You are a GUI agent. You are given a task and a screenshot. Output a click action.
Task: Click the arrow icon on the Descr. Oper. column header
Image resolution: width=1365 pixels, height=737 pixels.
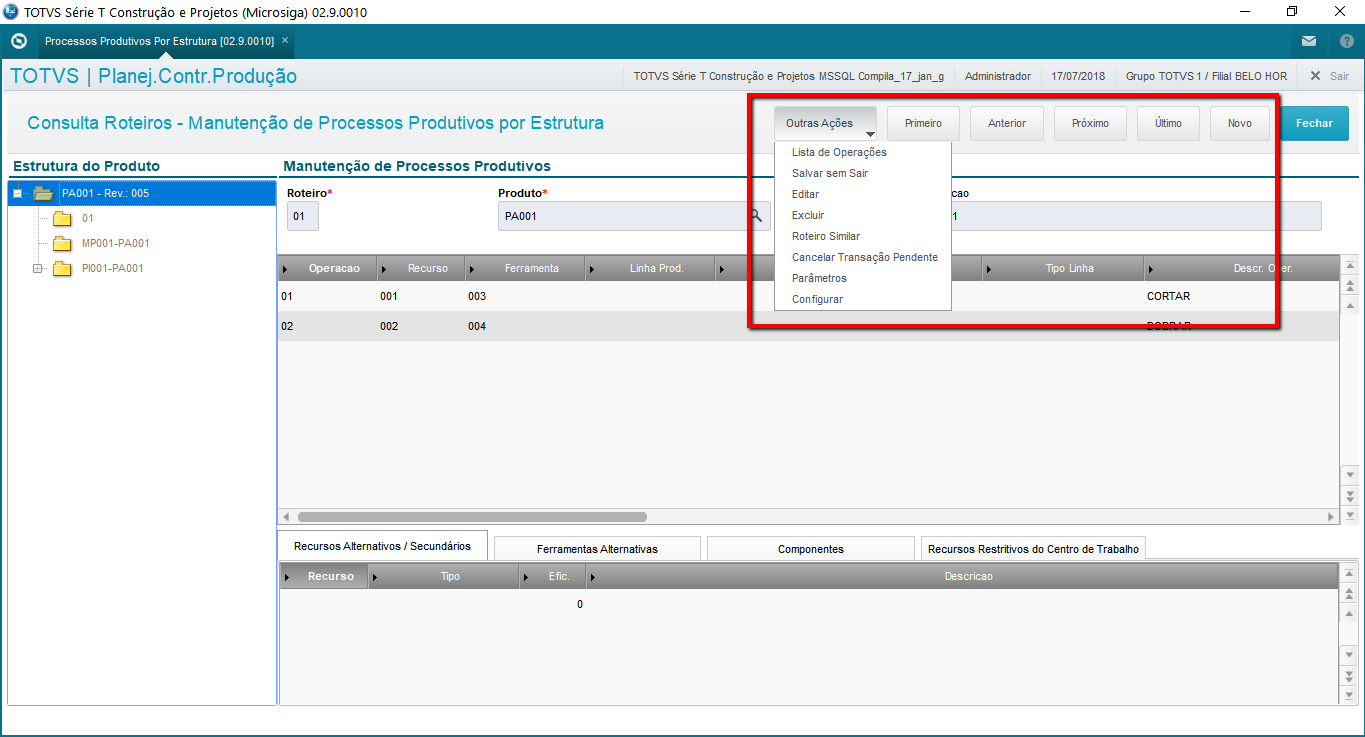click(1151, 269)
